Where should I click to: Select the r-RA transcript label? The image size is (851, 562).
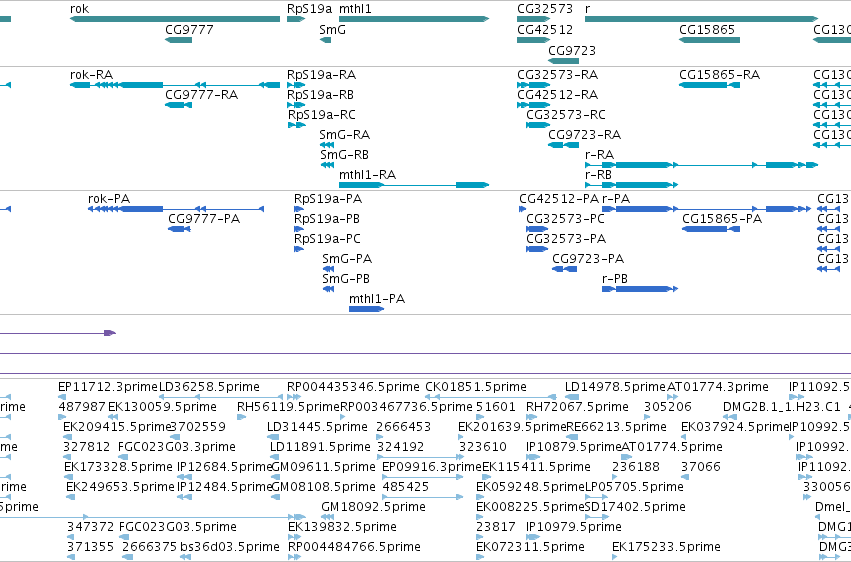click(x=600, y=155)
